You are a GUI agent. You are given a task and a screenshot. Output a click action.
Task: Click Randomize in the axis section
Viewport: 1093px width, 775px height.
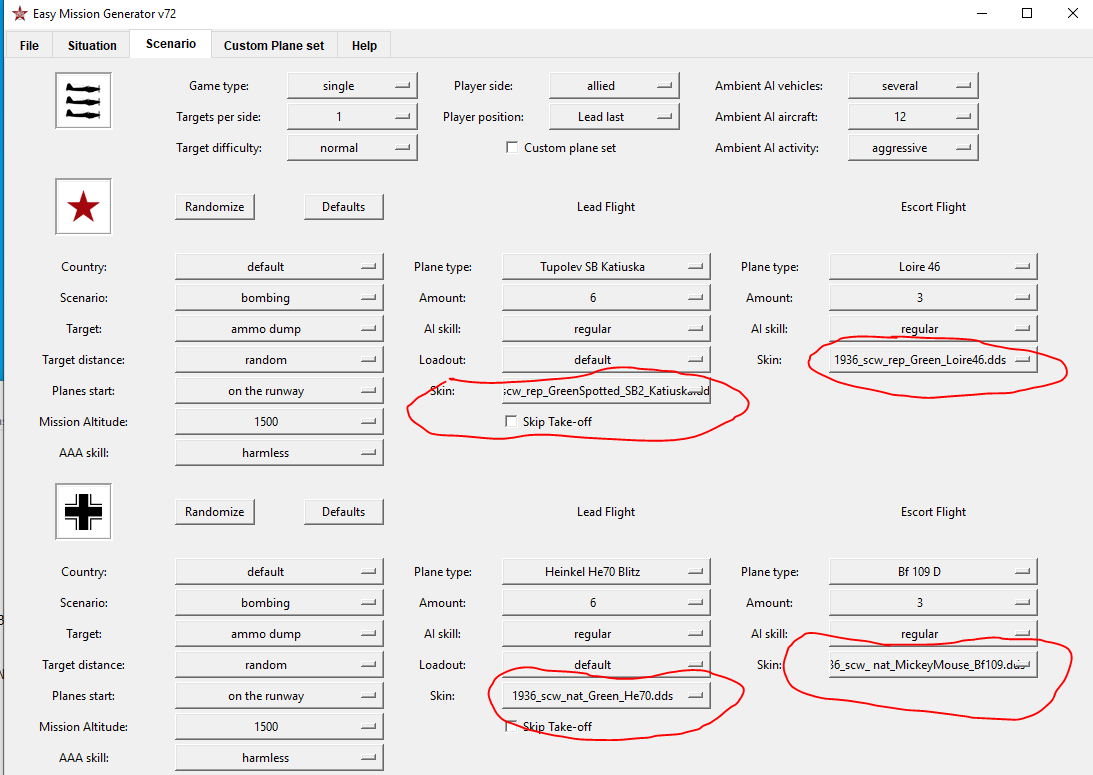[x=215, y=512]
